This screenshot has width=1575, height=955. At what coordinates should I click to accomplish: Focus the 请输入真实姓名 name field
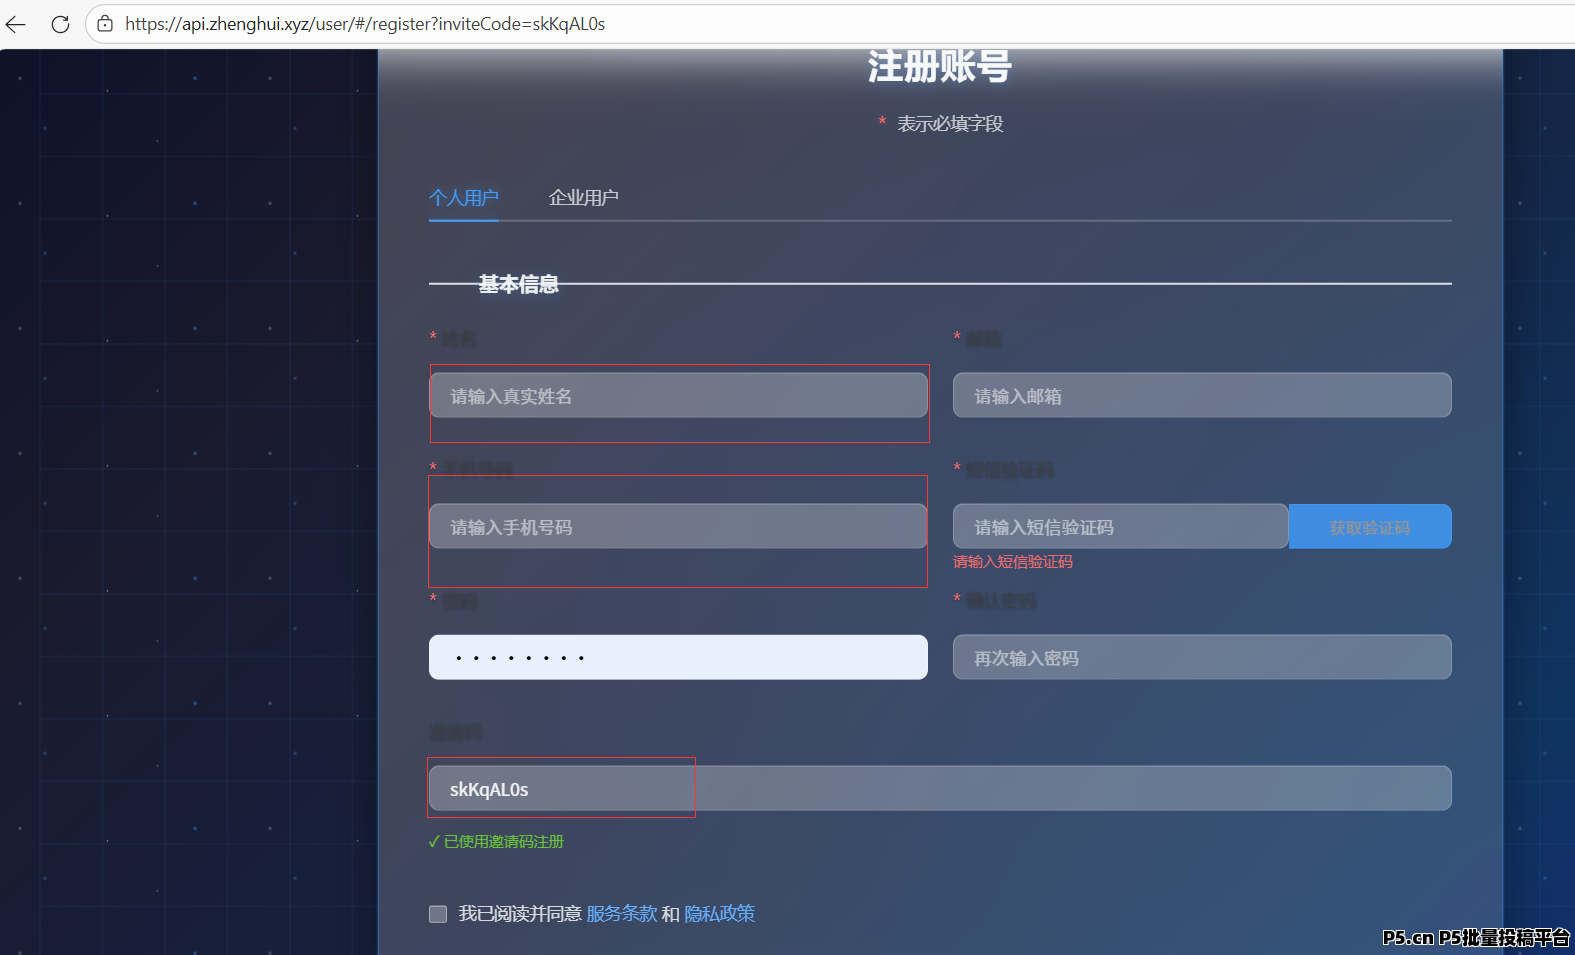[x=678, y=396]
